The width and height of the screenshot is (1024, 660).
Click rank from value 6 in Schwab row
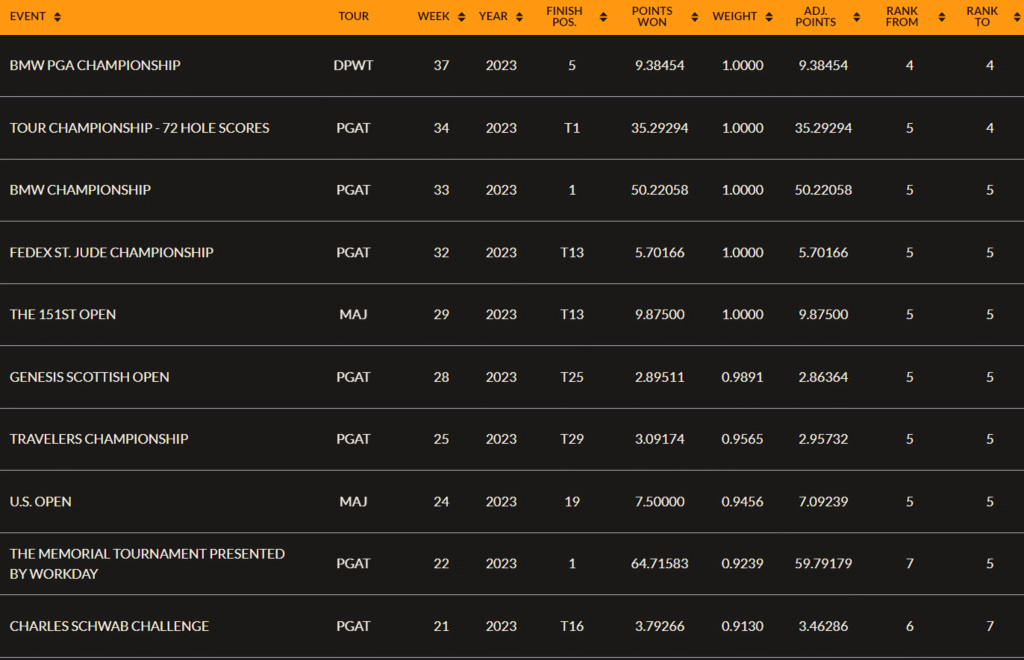pyautogui.click(x=910, y=627)
